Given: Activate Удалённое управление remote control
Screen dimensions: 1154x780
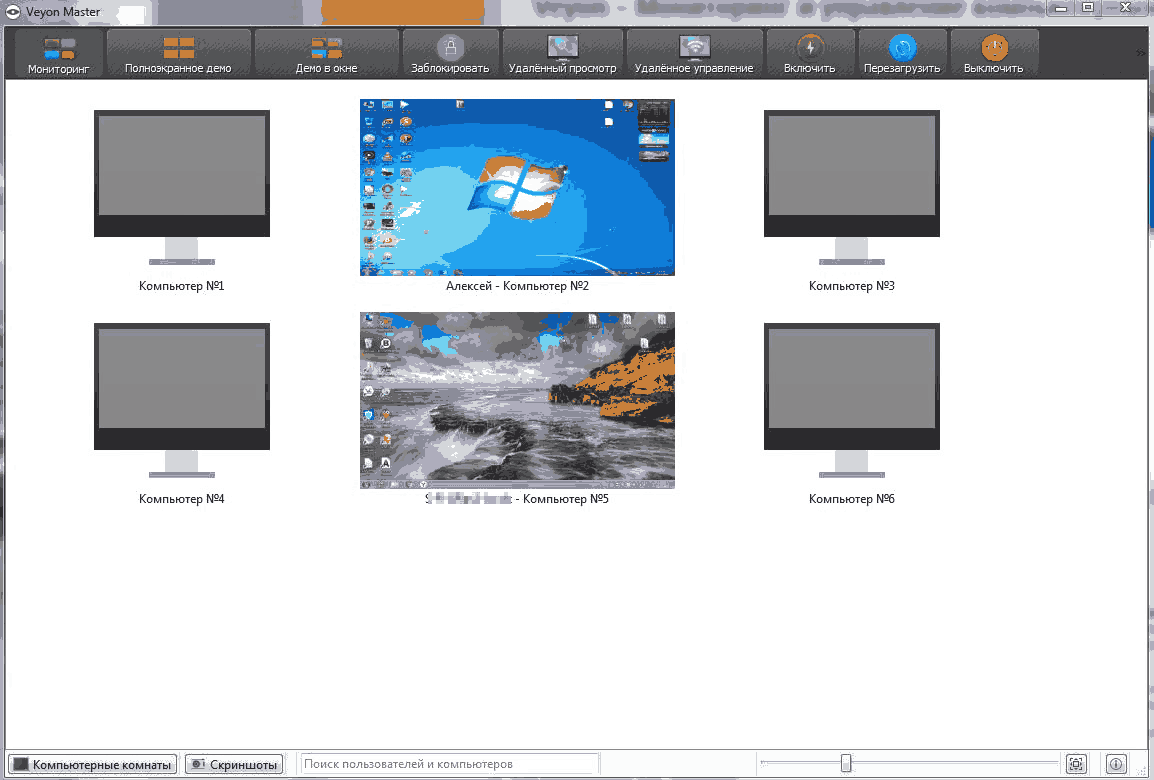Looking at the screenshot, I should tap(694, 53).
